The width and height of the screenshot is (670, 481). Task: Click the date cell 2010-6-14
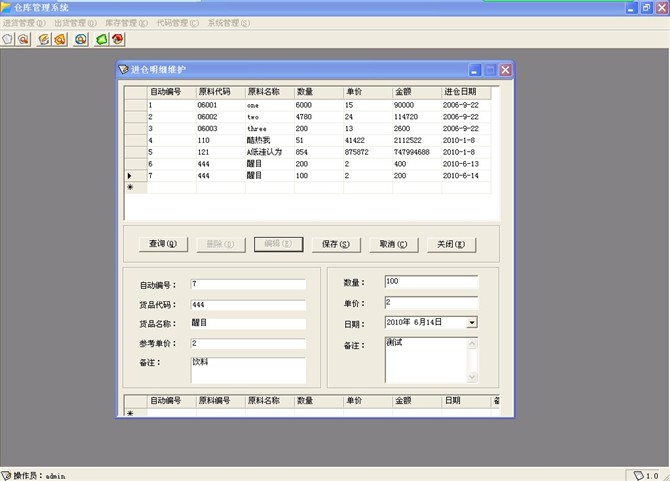(x=466, y=176)
